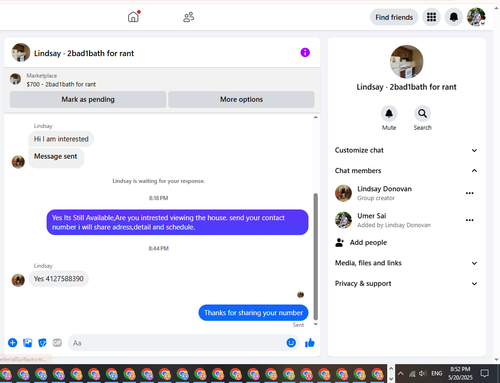Expand Media, files and links section
This screenshot has height=383, width=500.
406,263
